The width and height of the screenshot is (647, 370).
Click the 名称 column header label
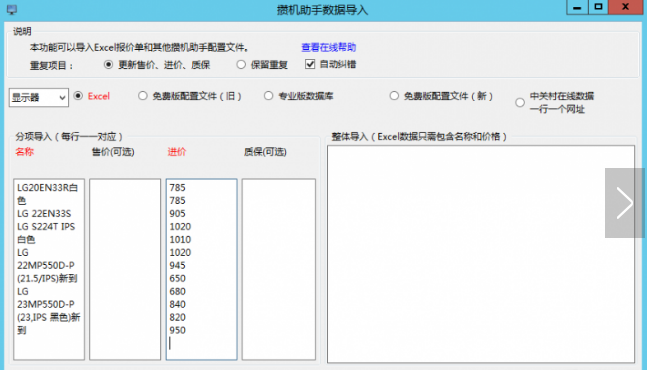[x=24, y=152]
